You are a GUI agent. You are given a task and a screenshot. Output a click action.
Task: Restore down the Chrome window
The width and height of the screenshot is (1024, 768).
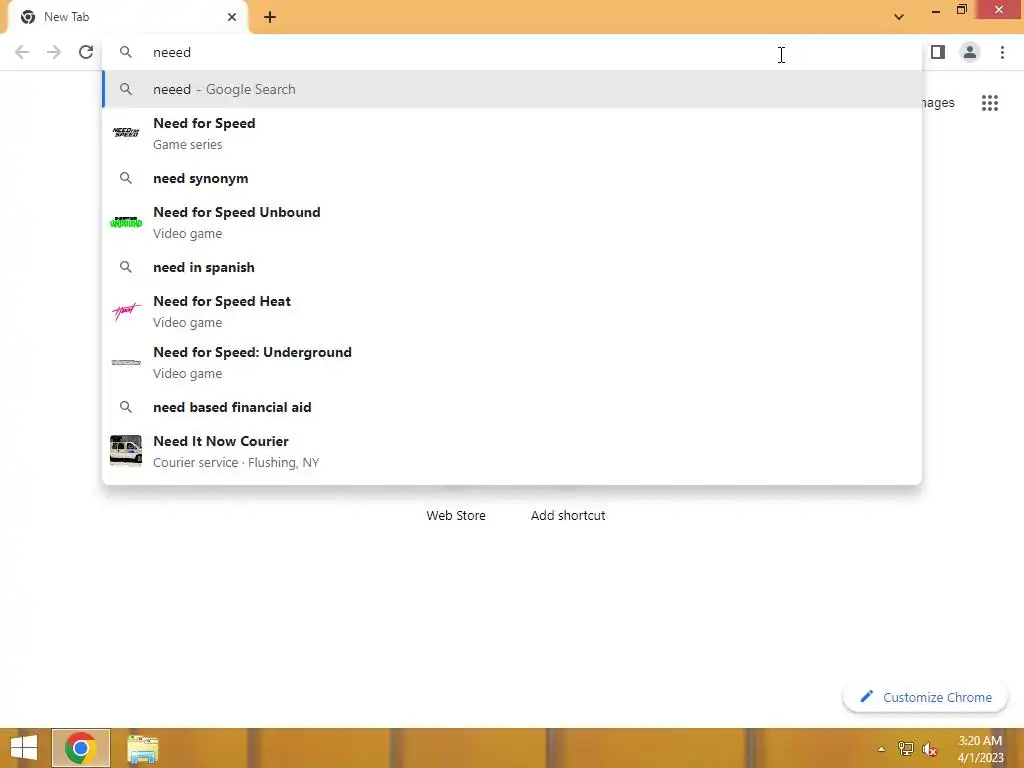coord(961,10)
